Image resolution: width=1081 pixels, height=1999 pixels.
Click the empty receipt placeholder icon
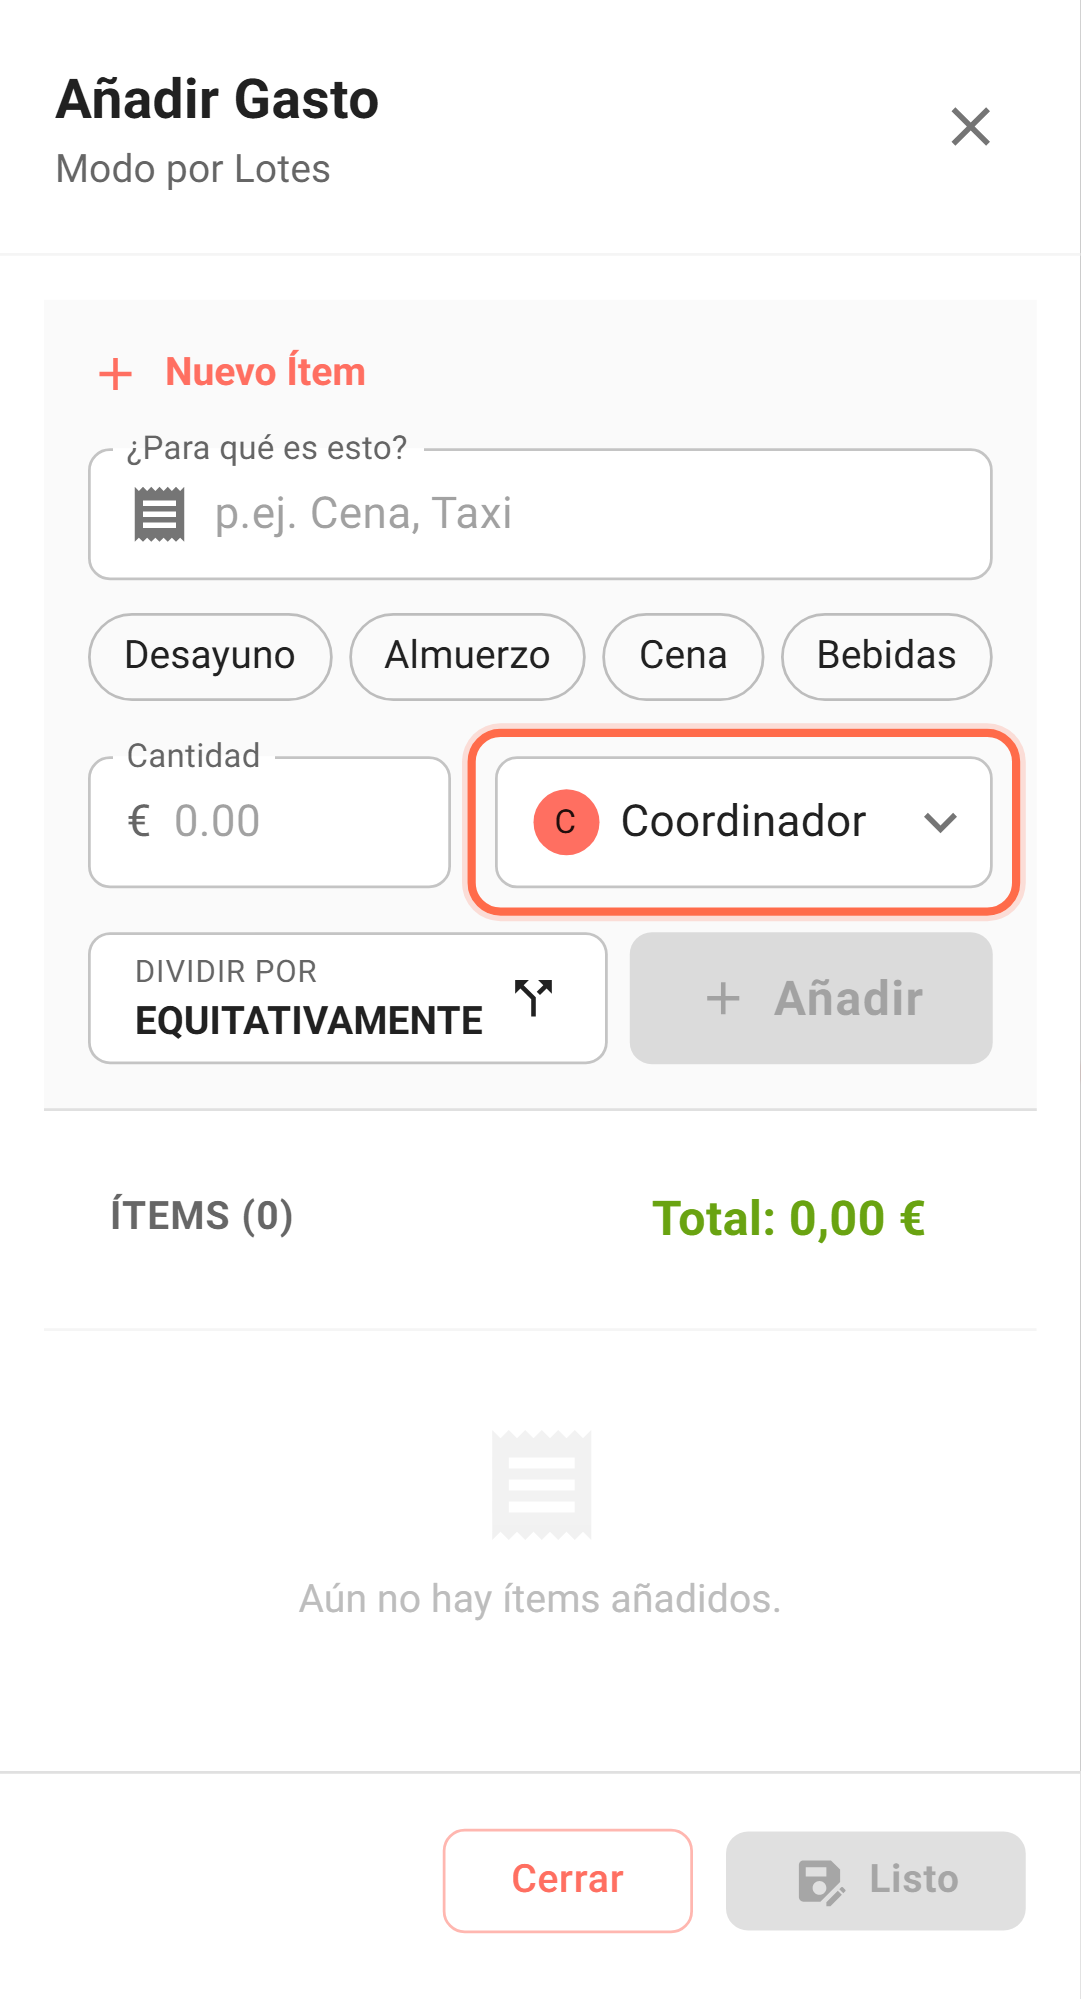click(x=542, y=1485)
